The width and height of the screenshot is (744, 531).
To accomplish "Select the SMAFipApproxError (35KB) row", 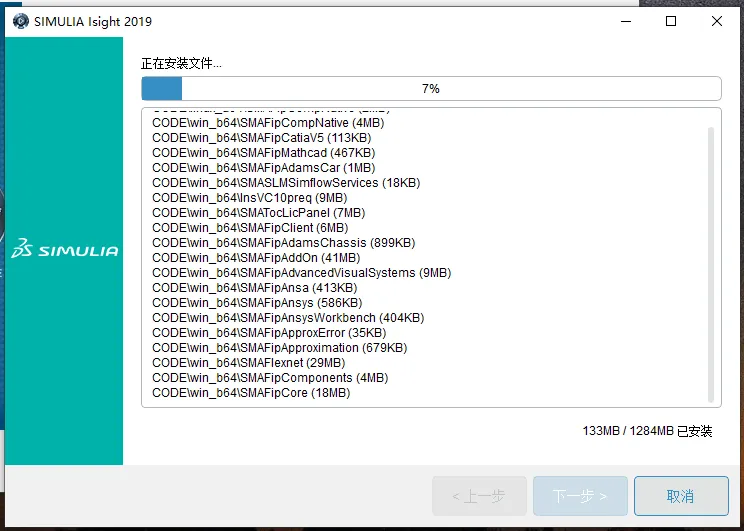I will click(269, 333).
